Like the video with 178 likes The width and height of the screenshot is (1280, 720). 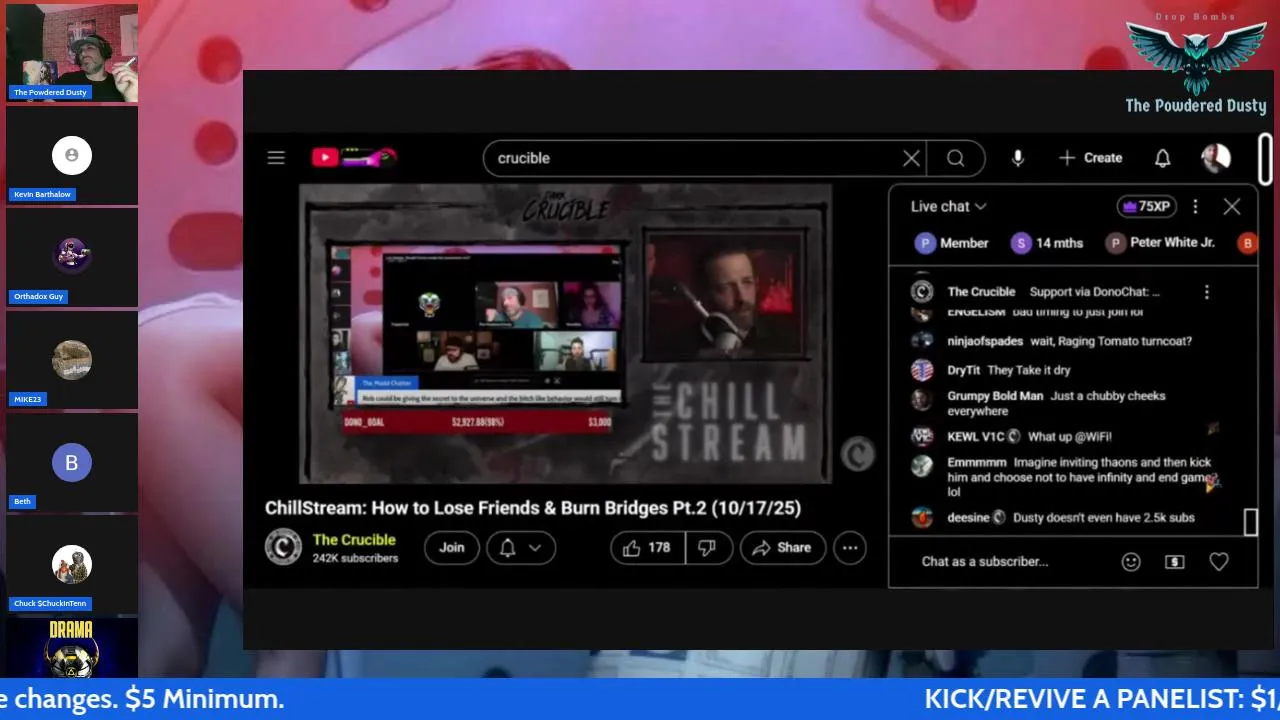pos(647,547)
